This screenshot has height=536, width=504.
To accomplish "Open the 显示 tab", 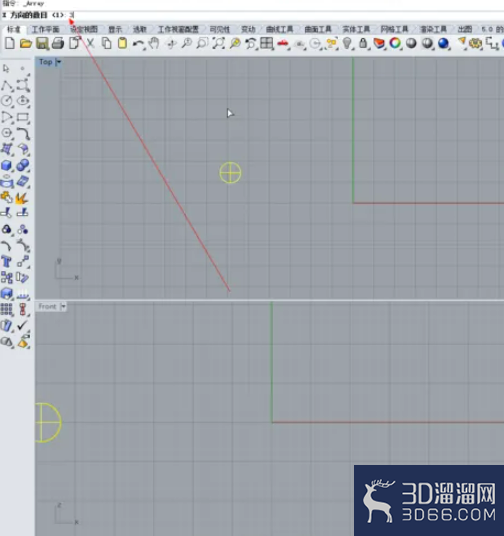I will 115,29.
